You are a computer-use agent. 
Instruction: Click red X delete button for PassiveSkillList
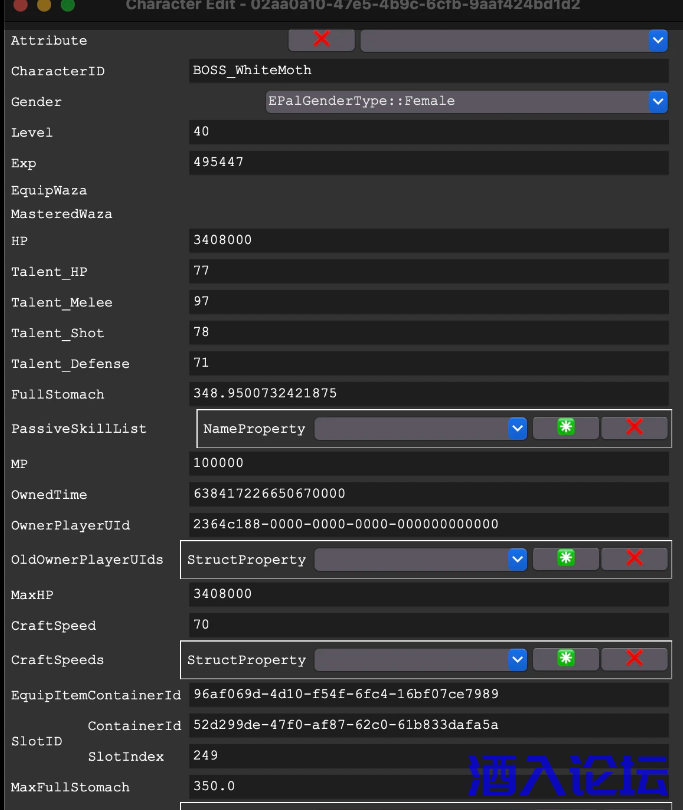pyautogui.click(x=634, y=428)
